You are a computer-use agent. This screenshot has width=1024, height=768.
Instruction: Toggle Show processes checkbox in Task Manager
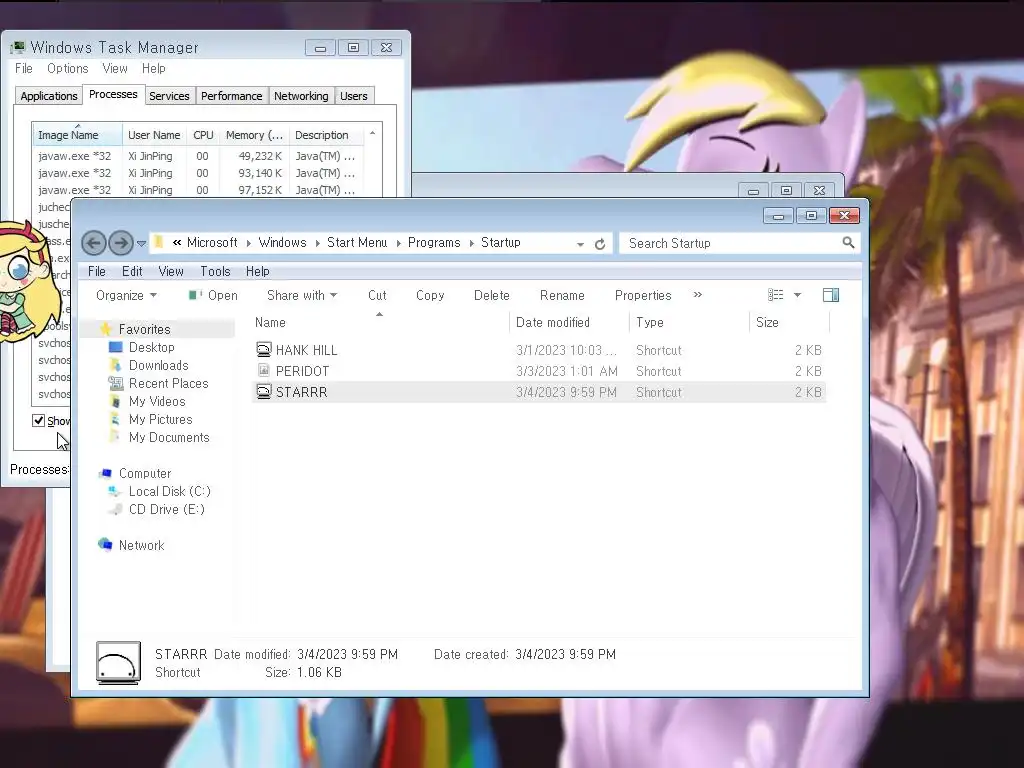coord(39,421)
